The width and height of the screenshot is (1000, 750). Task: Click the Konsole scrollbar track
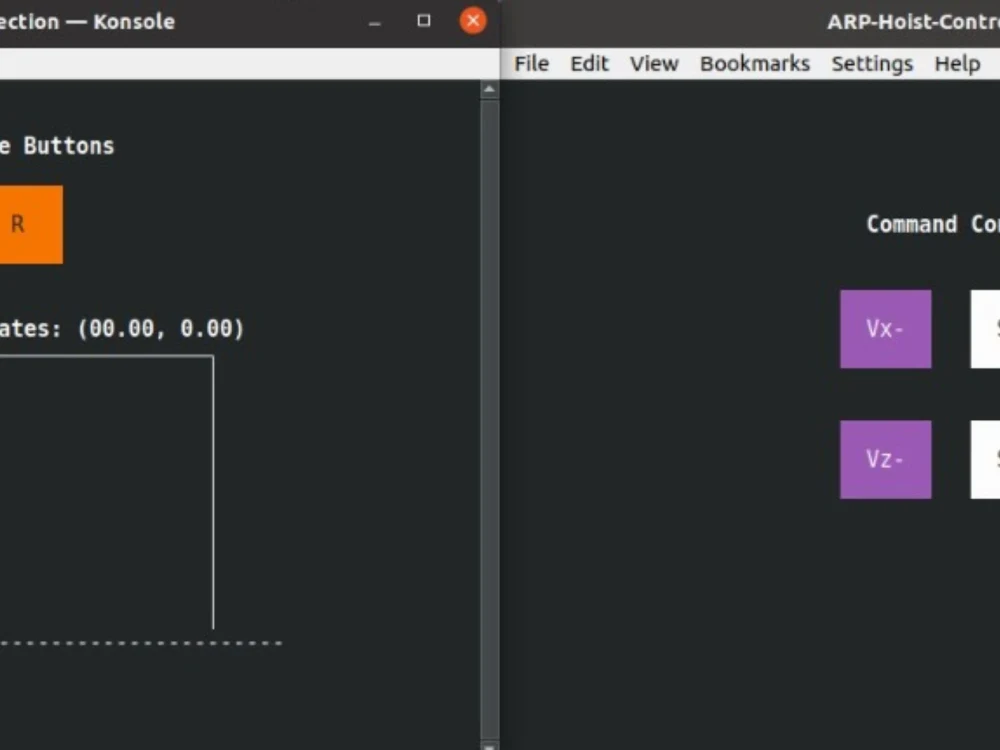tap(489, 400)
